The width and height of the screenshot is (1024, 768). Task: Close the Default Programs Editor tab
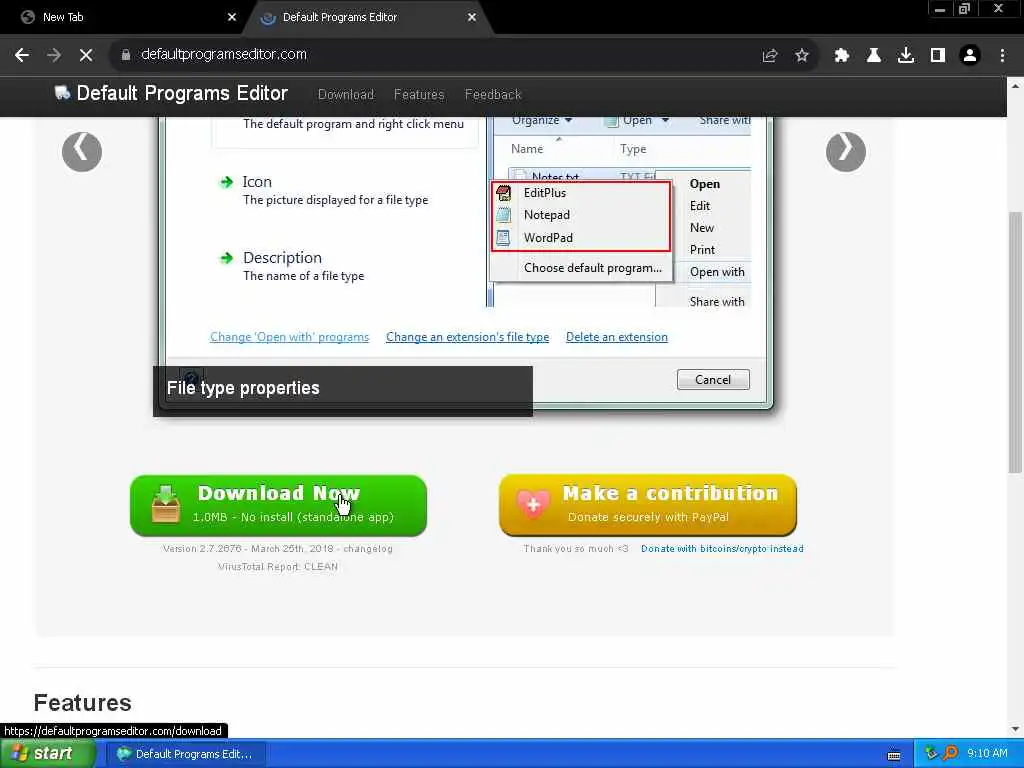[x=472, y=18]
